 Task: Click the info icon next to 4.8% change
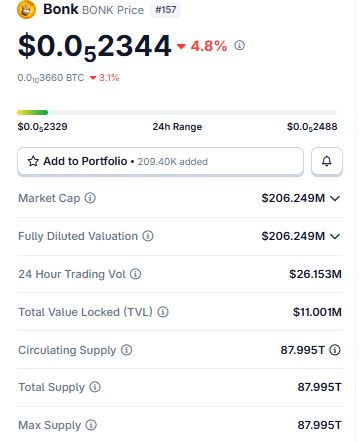coord(239,45)
